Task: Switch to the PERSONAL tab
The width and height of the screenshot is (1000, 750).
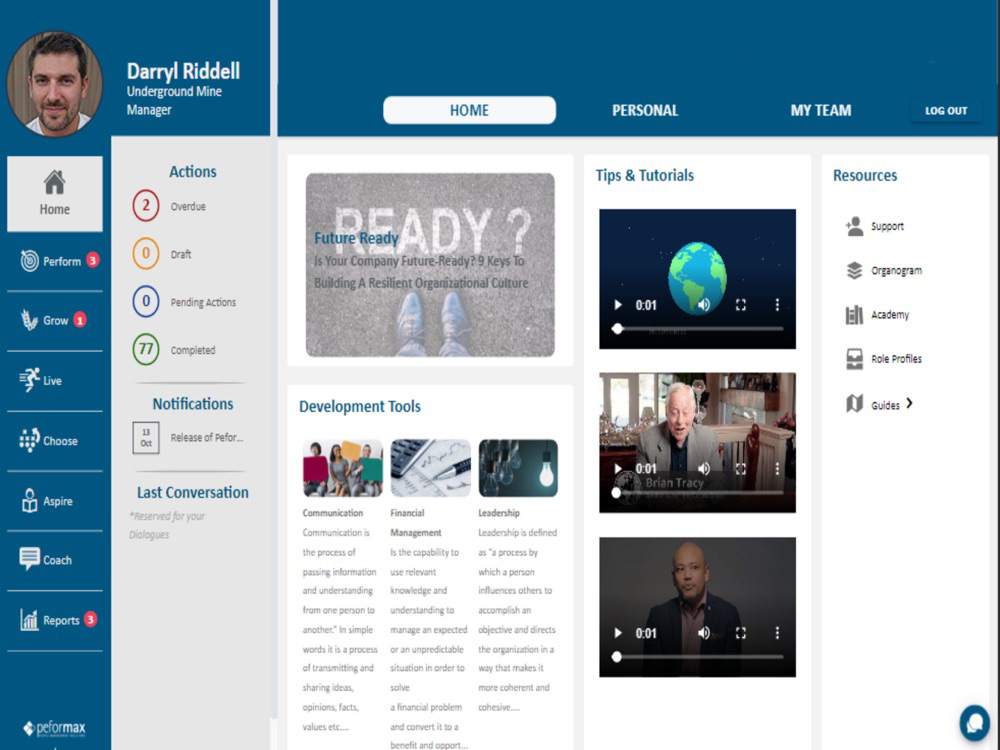Action: [x=645, y=110]
